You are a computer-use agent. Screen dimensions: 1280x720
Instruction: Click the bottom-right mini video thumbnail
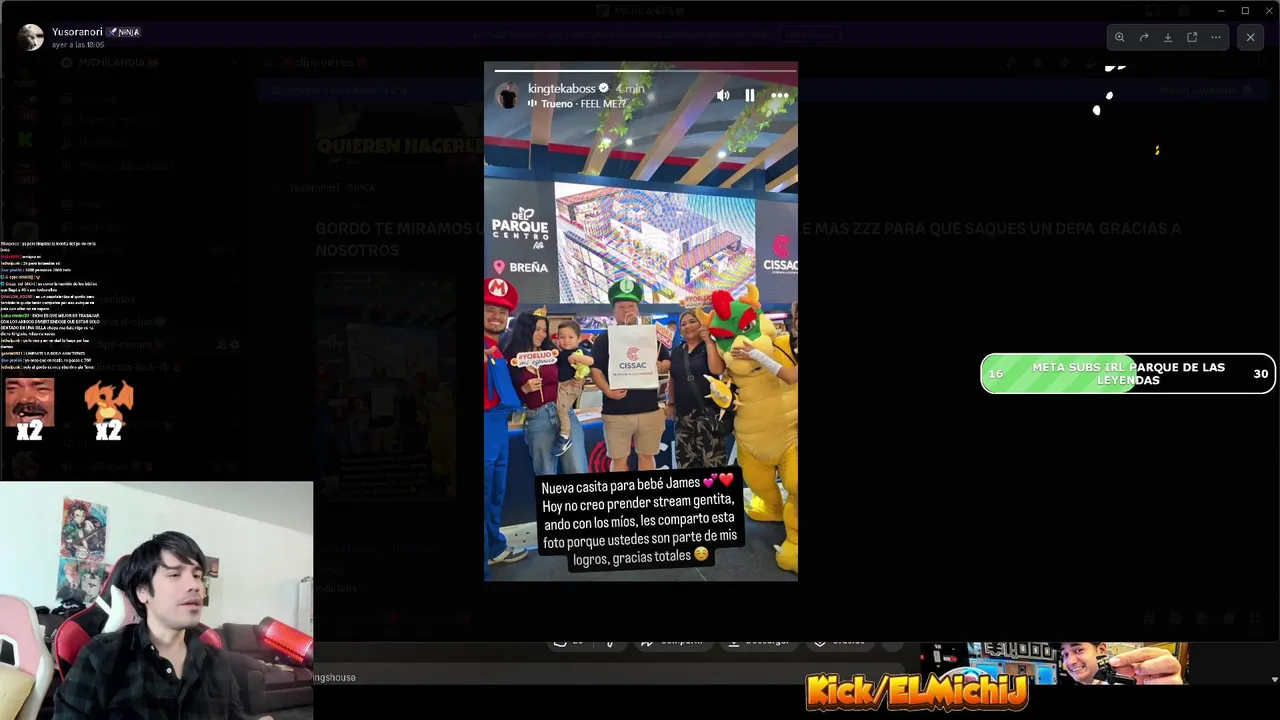[x=1054, y=663]
